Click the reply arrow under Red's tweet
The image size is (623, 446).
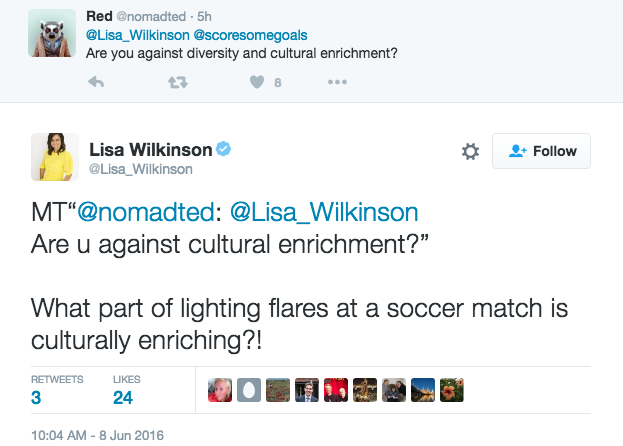click(x=97, y=83)
